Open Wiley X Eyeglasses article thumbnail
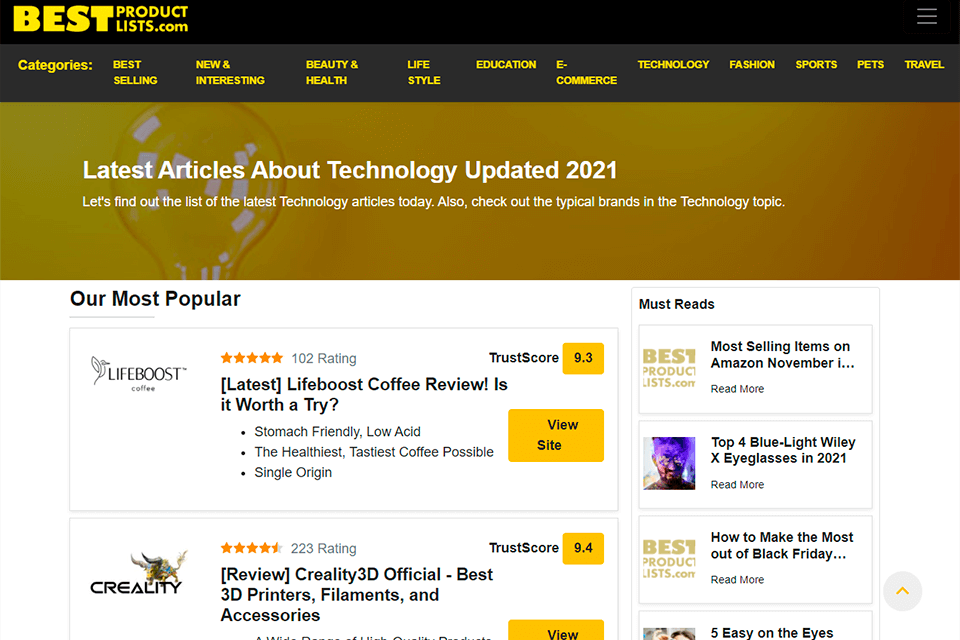Viewport: 960px width, 640px height. pos(669,463)
